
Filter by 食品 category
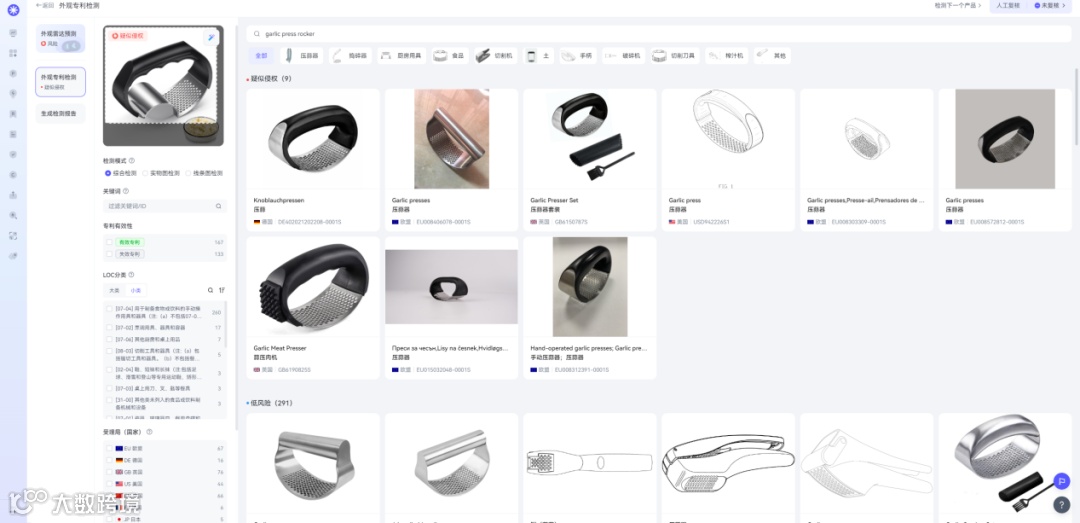(450, 56)
